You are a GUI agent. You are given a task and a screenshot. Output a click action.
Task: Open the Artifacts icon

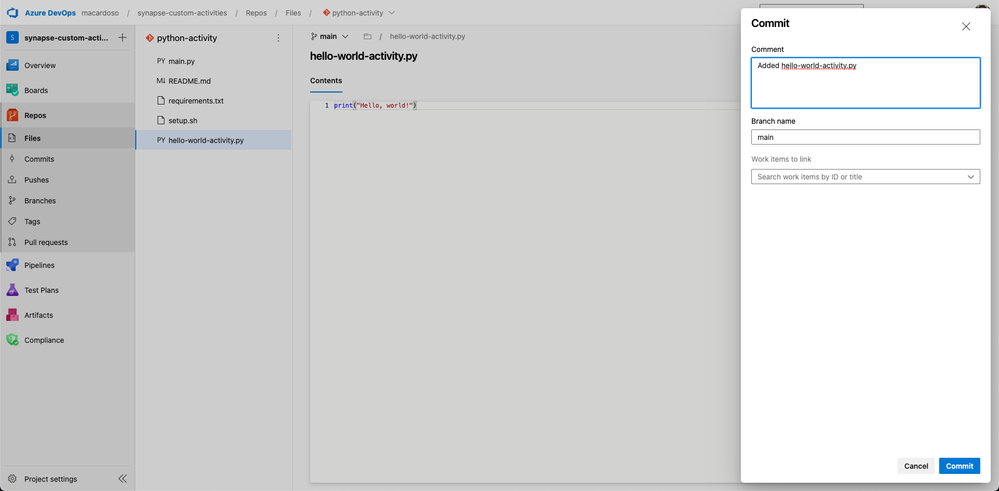tap(11, 315)
